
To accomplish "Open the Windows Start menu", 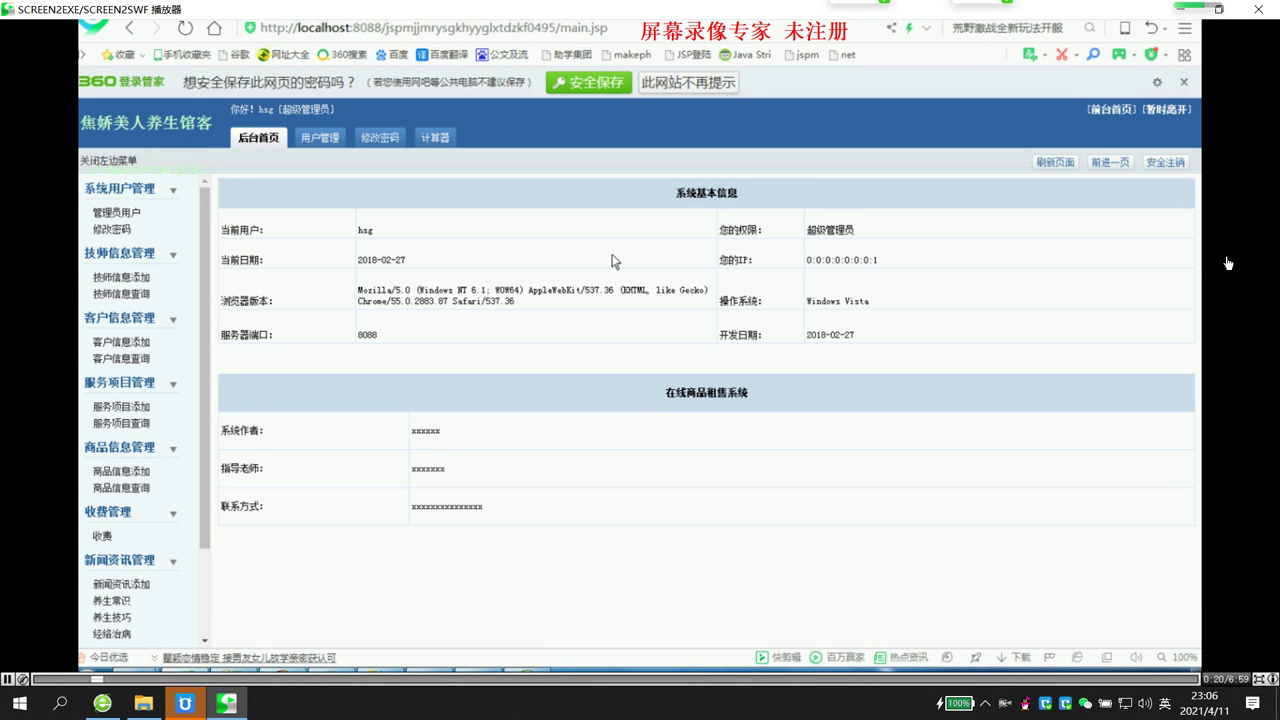I will tap(19, 703).
